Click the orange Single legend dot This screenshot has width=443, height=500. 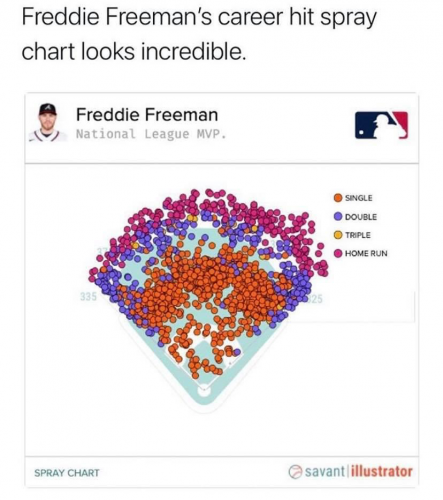(x=338, y=198)
